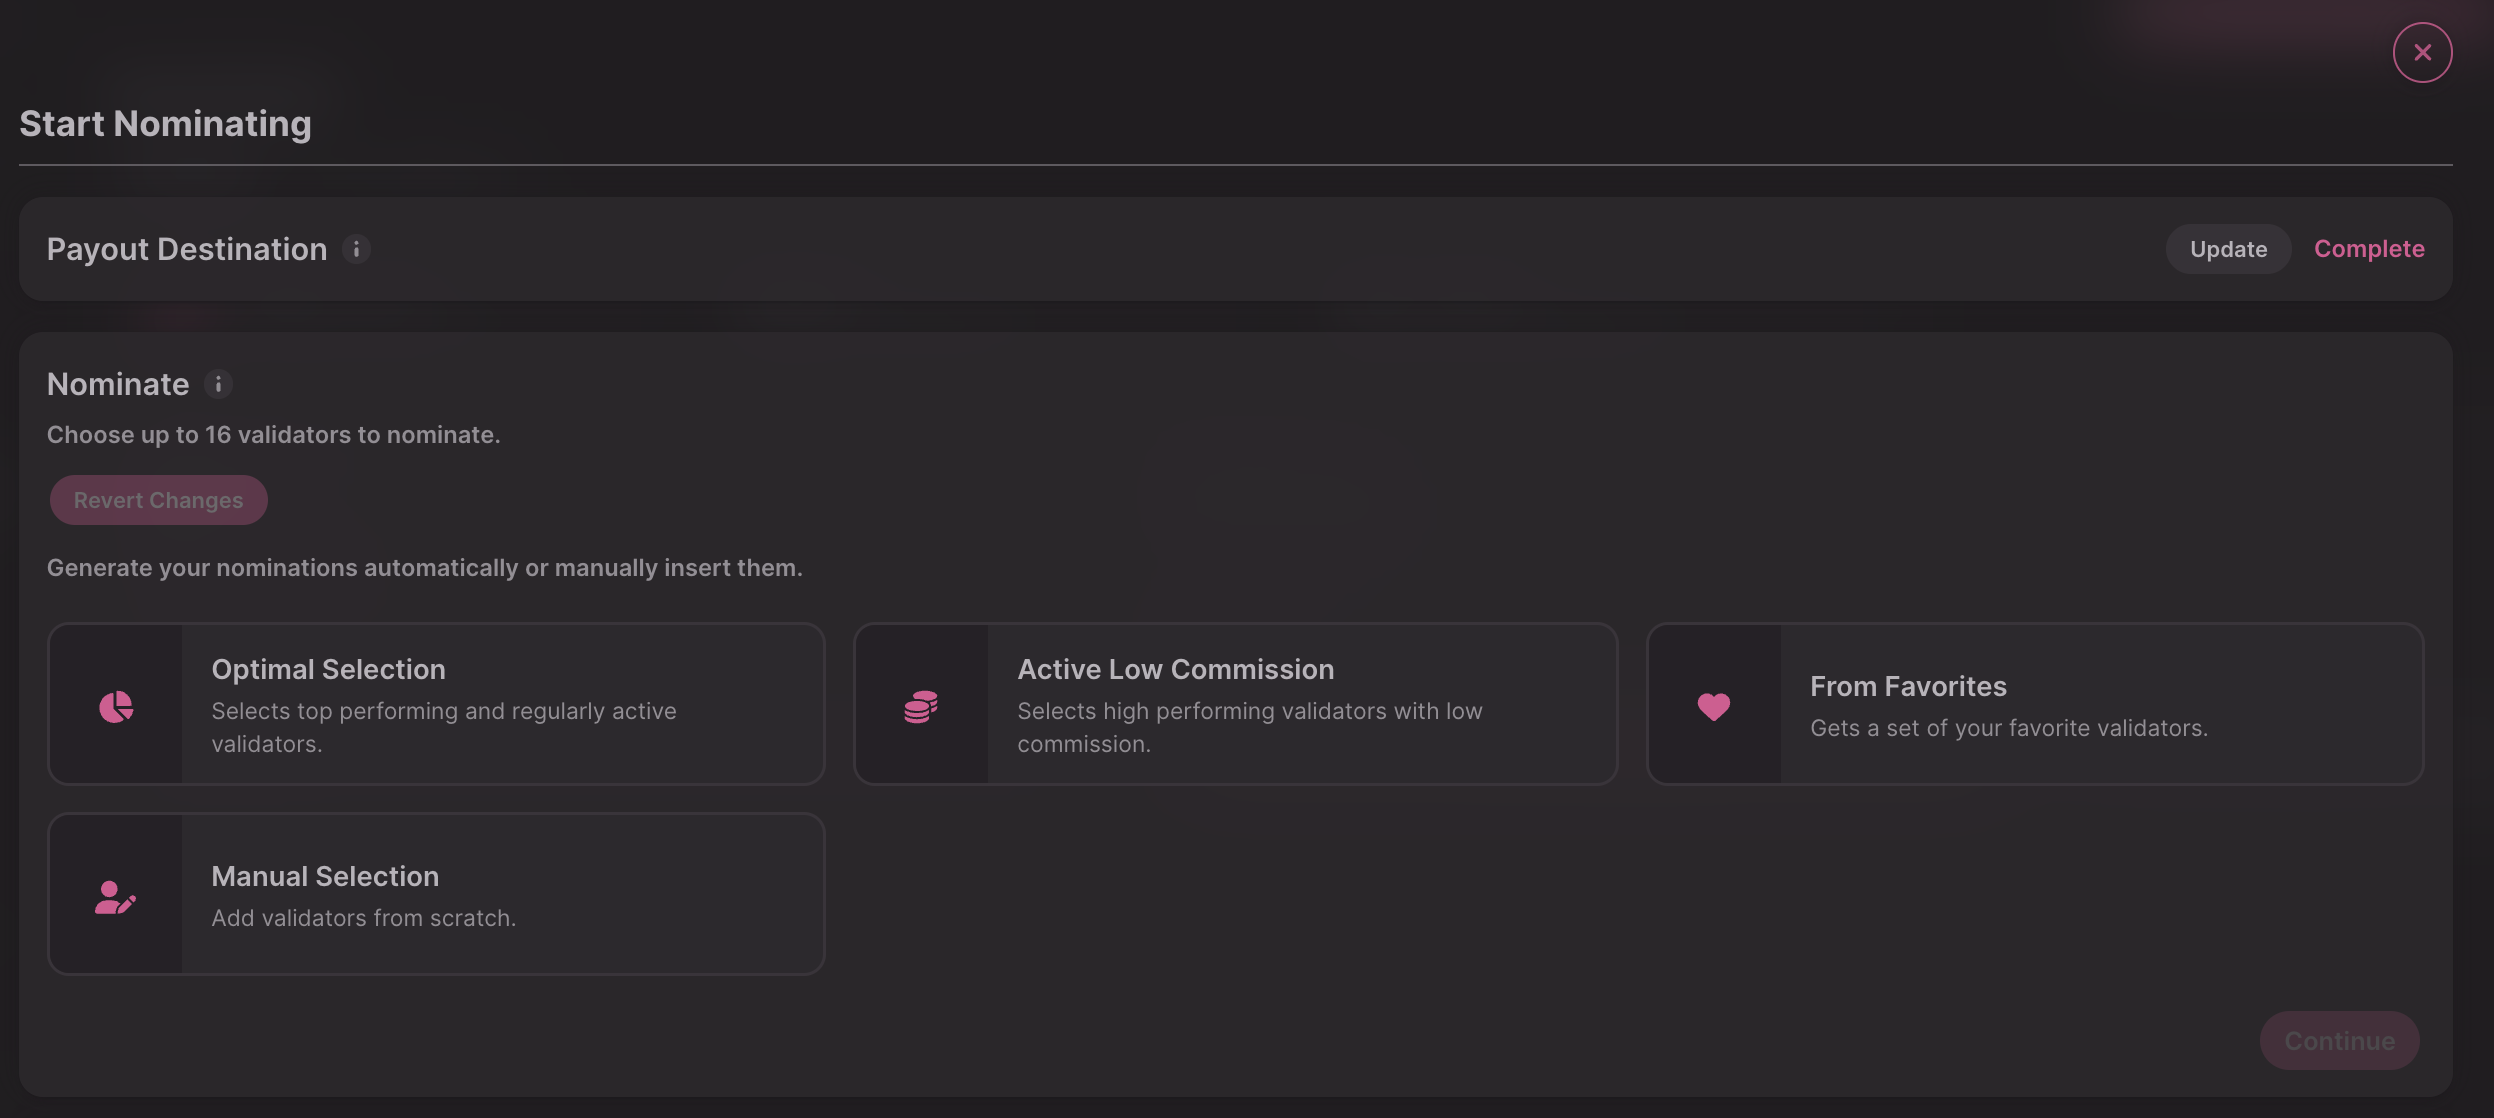Click the pink Complete status label
Viewport: 2494px width, 1118px height.
coord(2368,249)
